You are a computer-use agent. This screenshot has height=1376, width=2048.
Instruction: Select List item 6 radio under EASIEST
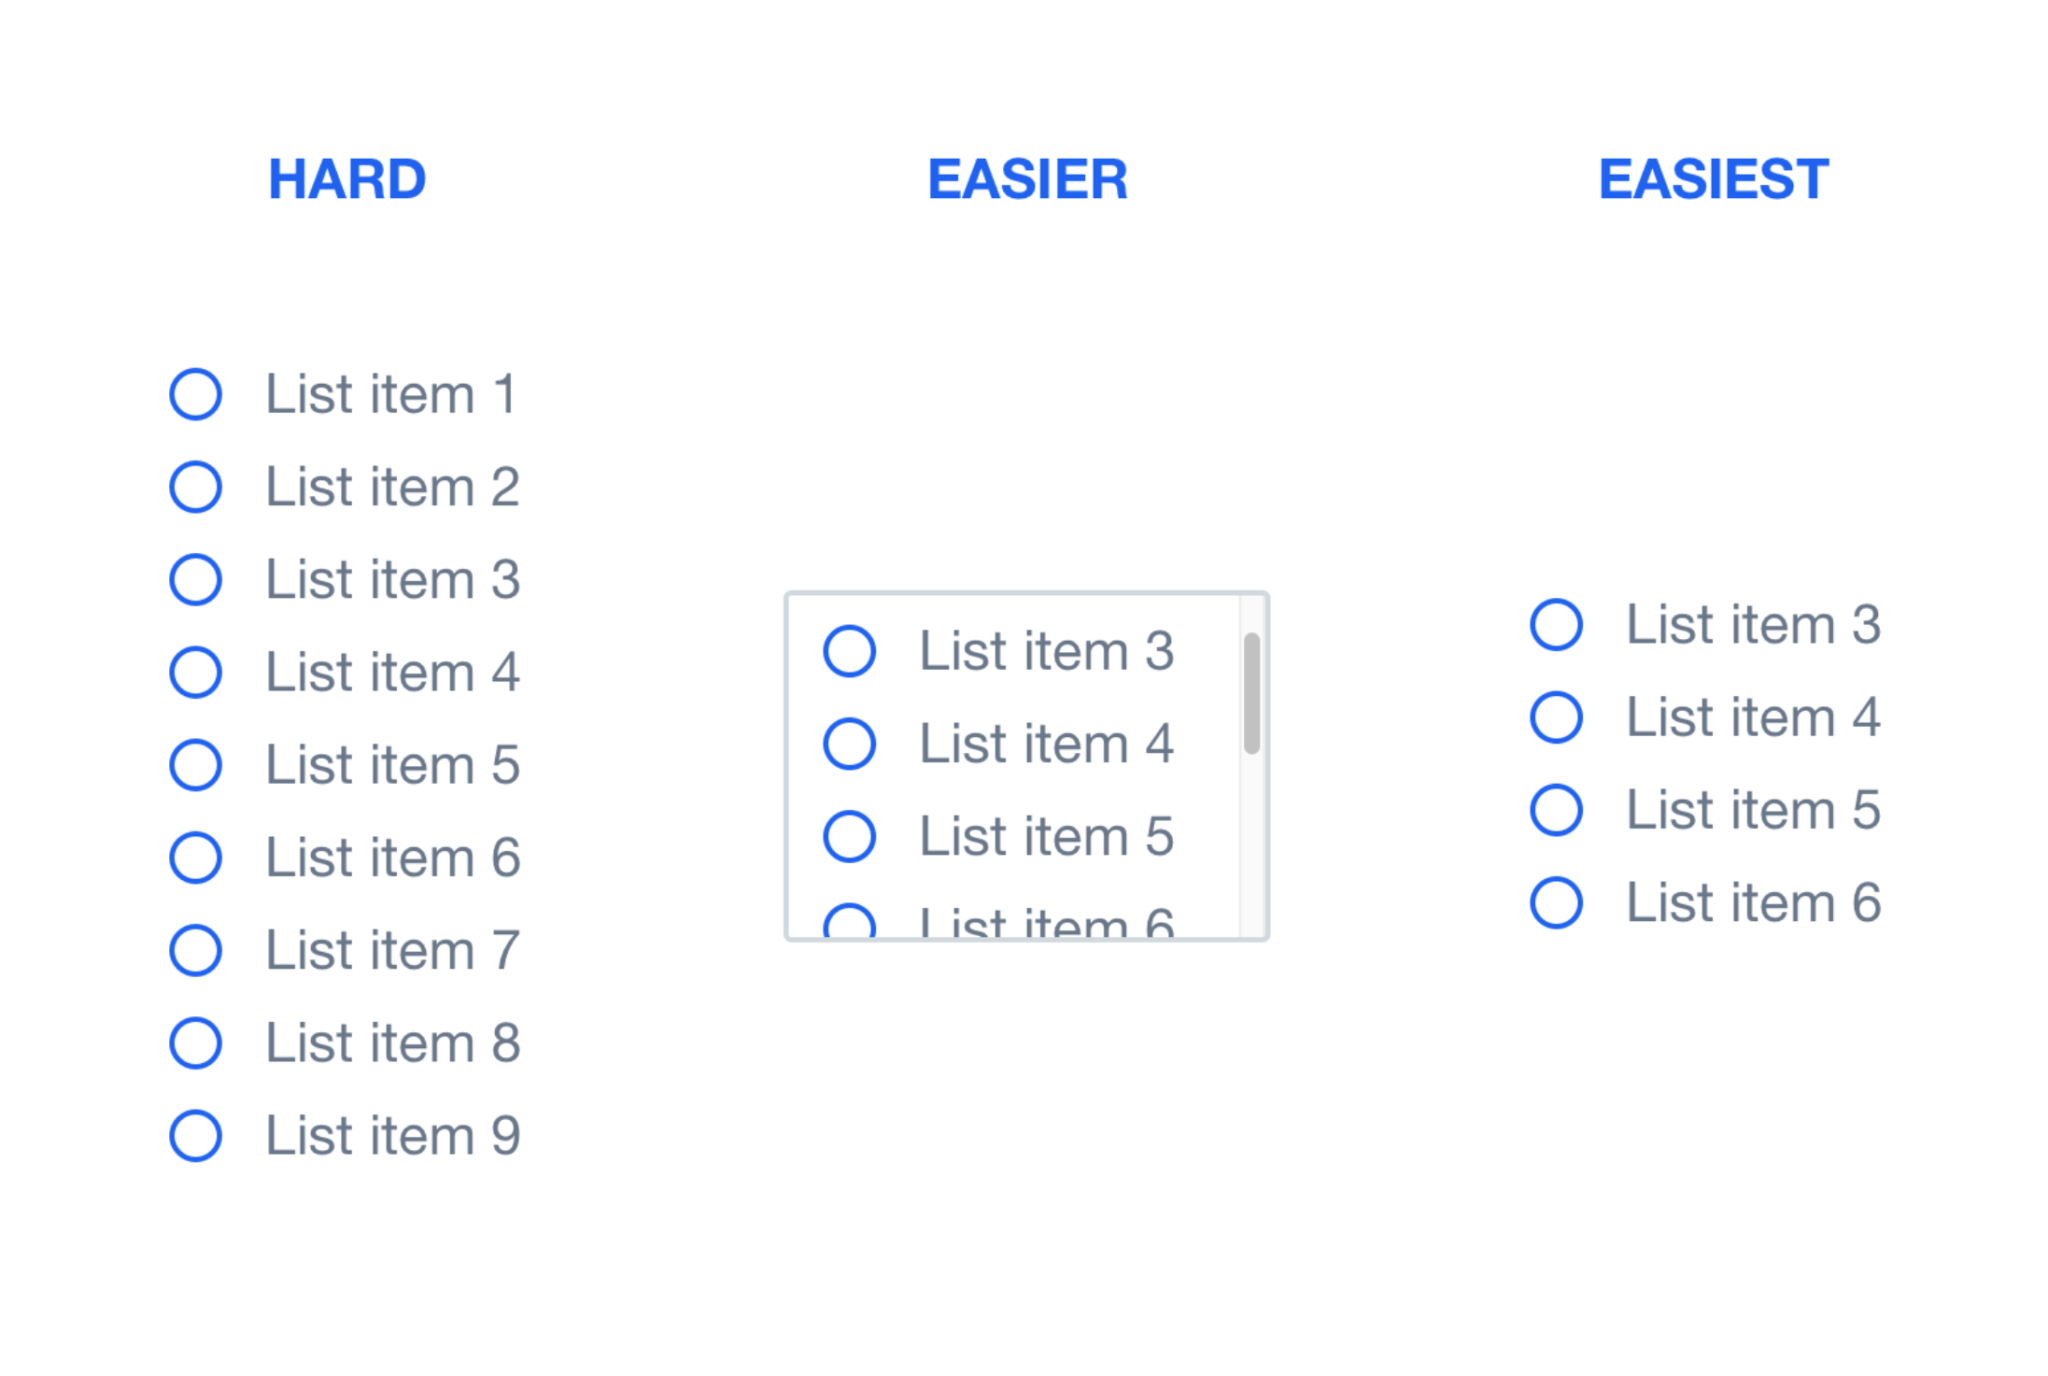click(x=1556, y=903)
